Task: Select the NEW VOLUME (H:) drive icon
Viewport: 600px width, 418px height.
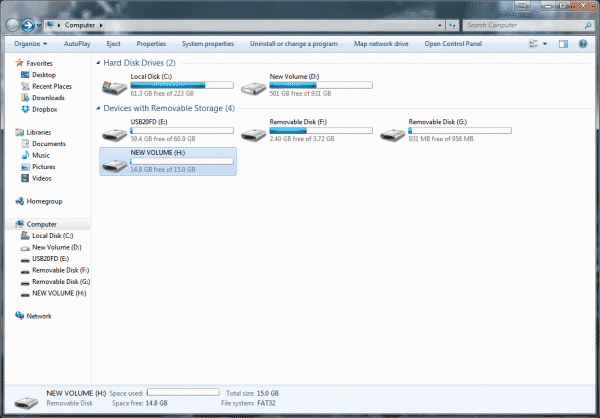Action: [x=114, y=165]
